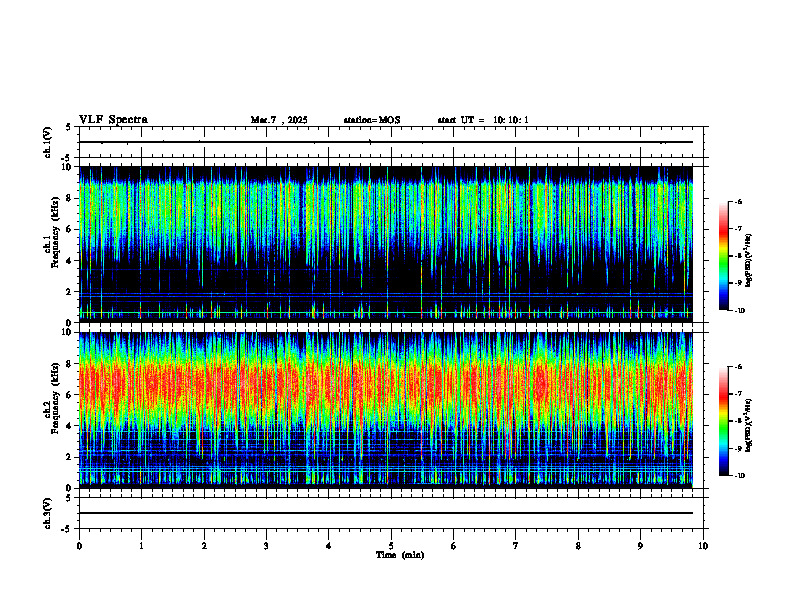Screen dimensions: 792x612
Task: Click the "Time (min)" x-axis label
Action: [x=400, y=555]
